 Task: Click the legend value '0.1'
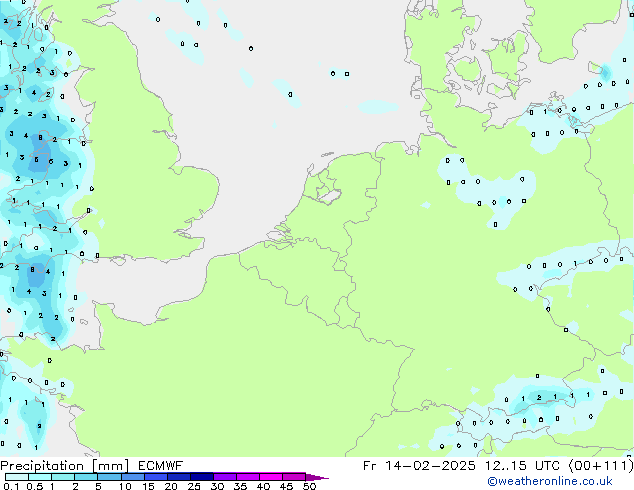(x=11, y=486)
